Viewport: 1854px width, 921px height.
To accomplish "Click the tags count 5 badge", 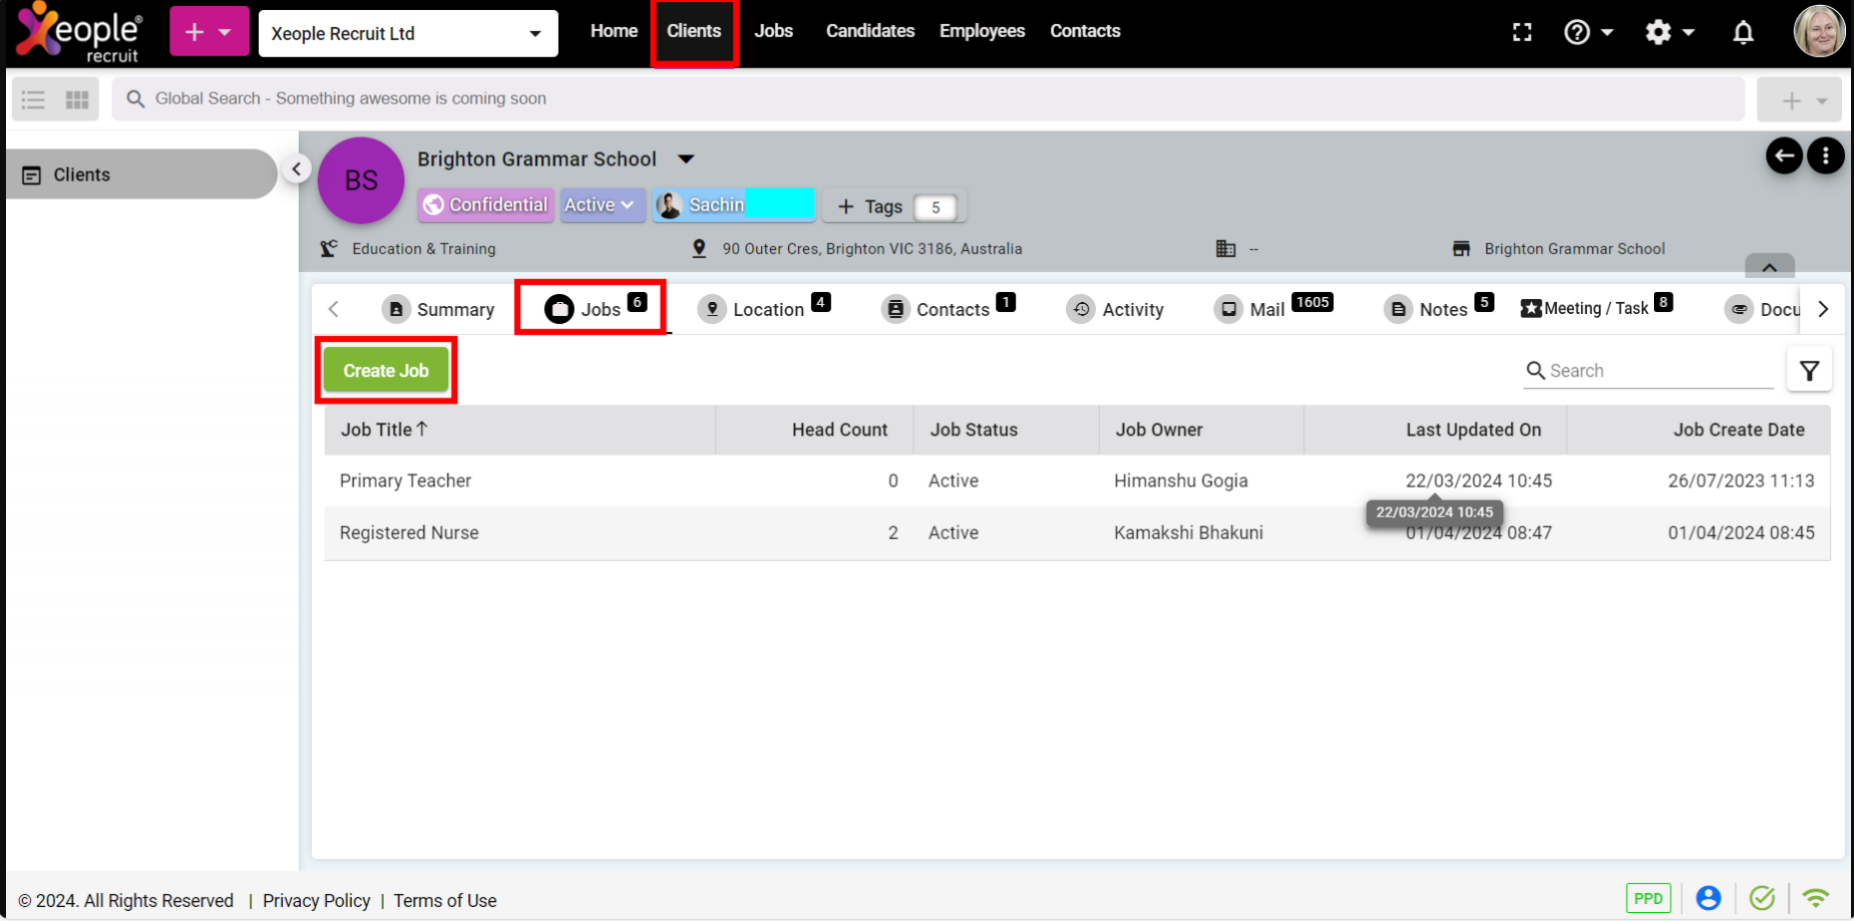I will pos(936,207).
